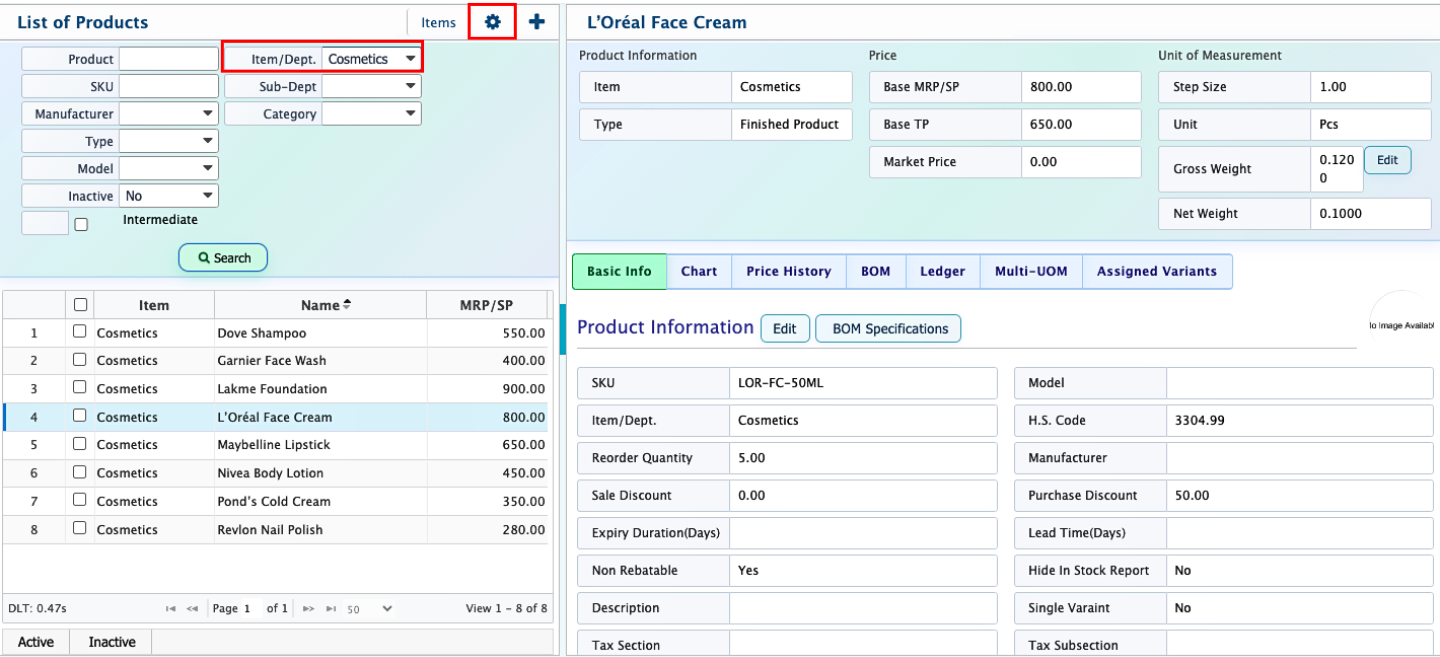Open the Multi-UOM tab
Screen dimensions: 1440x657
(x=1031, y=271)
